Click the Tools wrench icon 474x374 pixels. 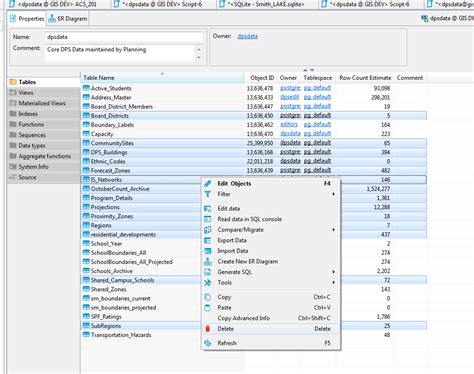click(208, 283)
